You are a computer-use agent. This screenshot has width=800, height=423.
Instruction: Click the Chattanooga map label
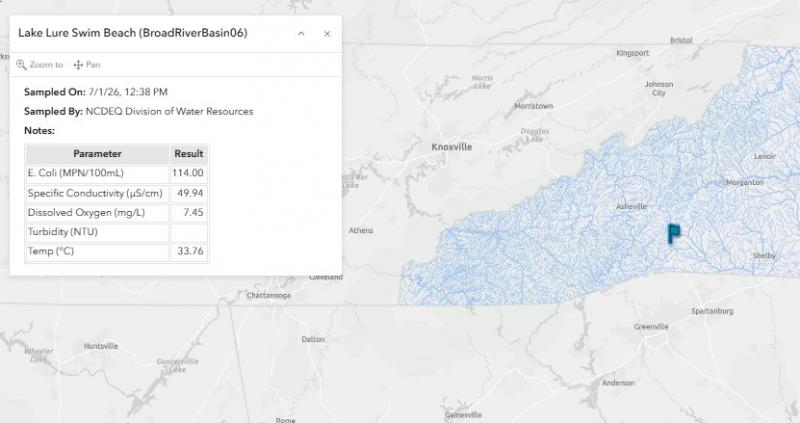click(x=269, y=295)
